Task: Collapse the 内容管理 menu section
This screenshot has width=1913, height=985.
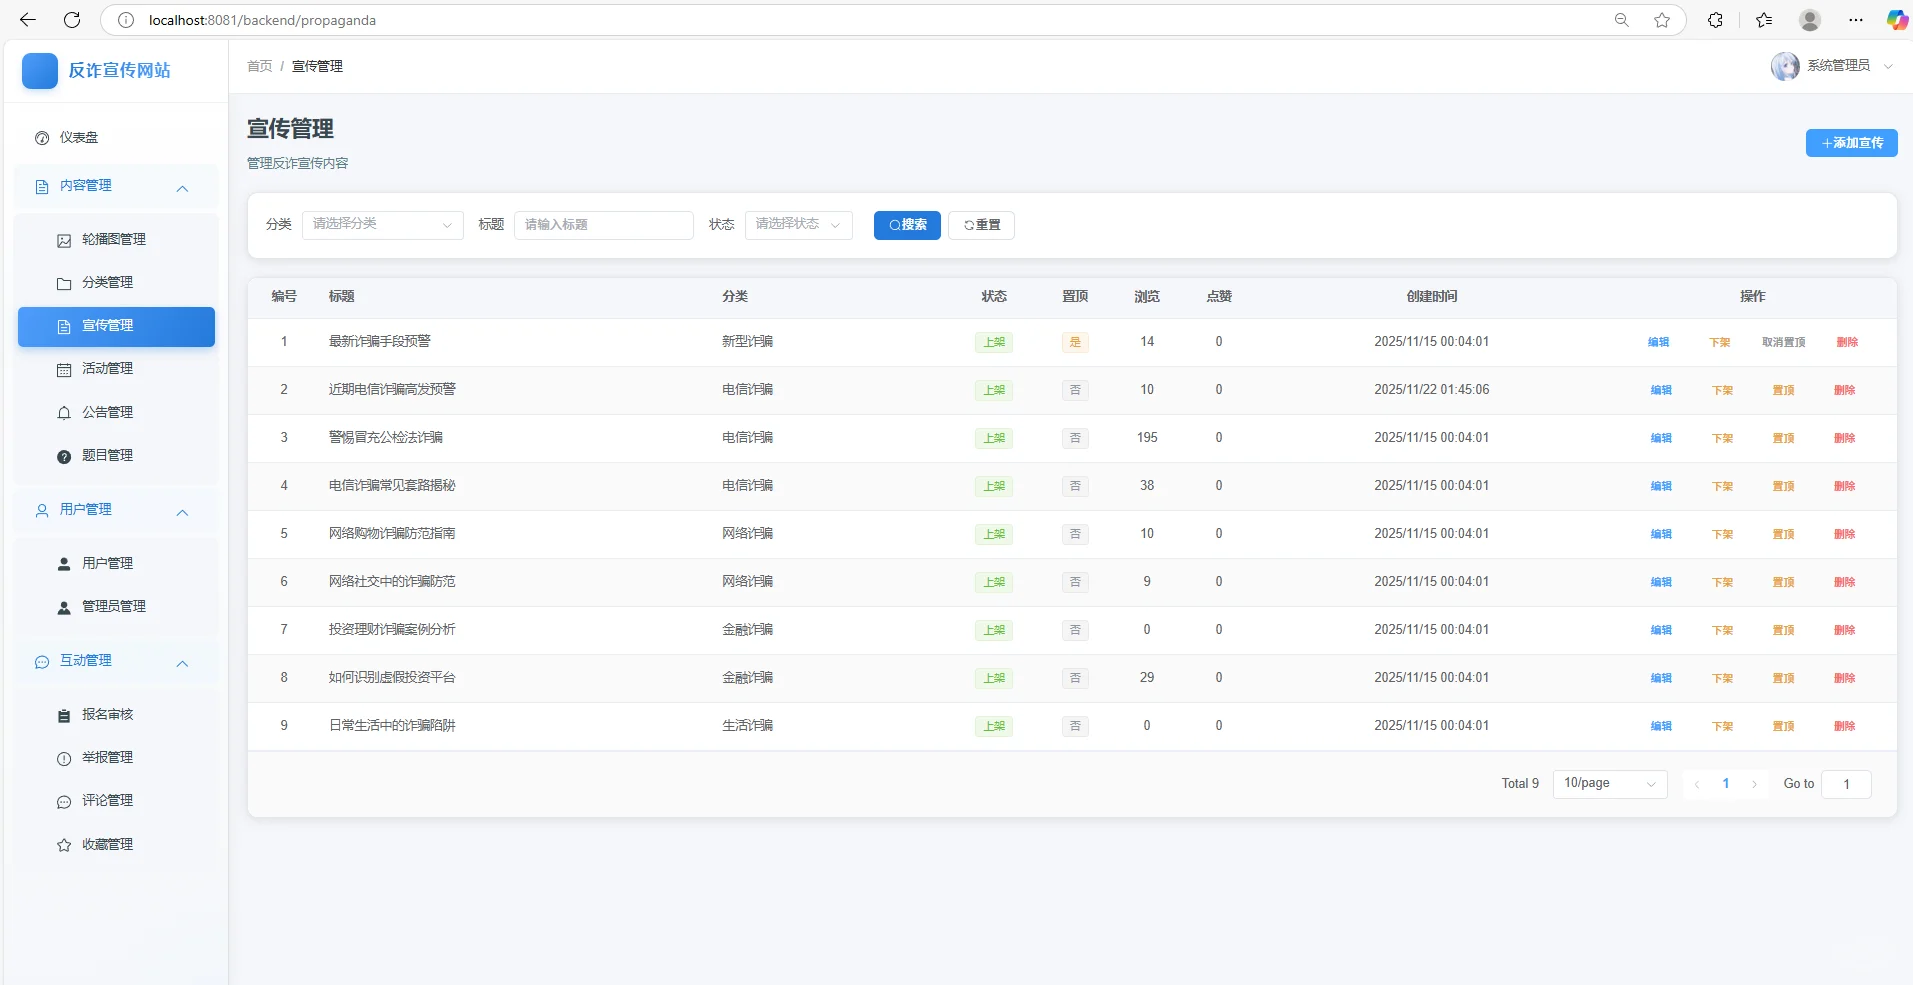Action: pos(182,189)
